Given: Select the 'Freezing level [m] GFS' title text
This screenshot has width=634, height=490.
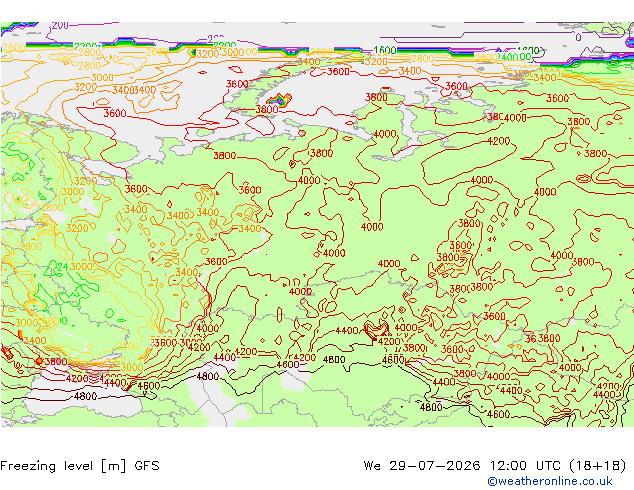Looking at the screenshot, I should pos(80,466).
